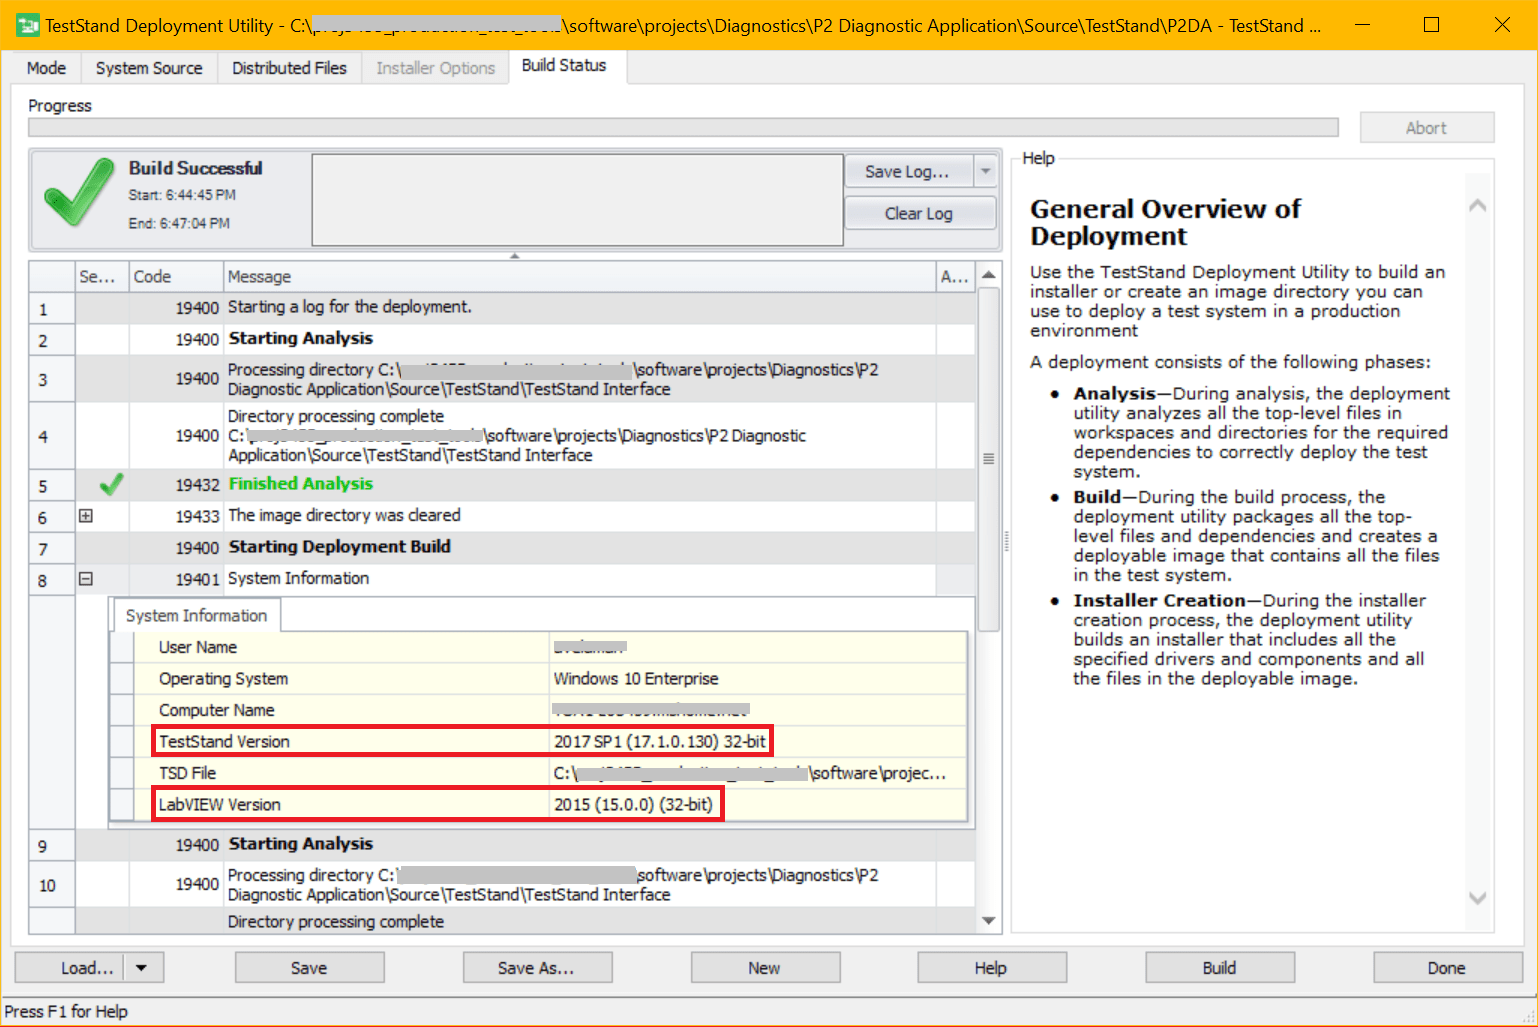Image resolution: width=1538 pixels, height=1027 pixels.
Task: Click the Abort button
Action: tap(1426, 128)
